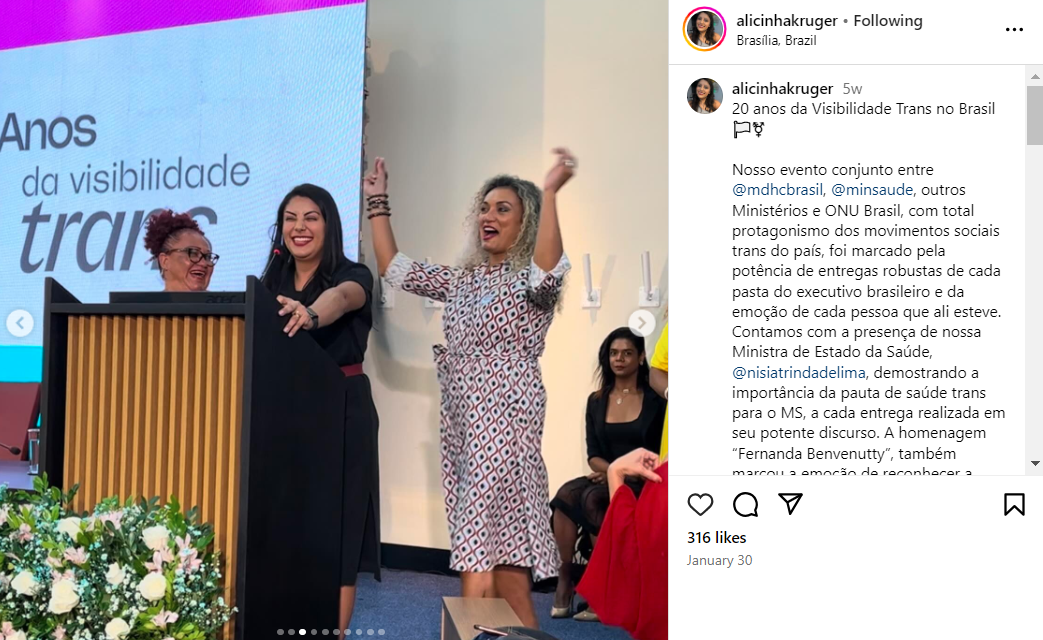Open comments with the speech bubble icon
The width and height of the screenshot is (1043, 640).
pyautogui.click(x=745, y=504)
